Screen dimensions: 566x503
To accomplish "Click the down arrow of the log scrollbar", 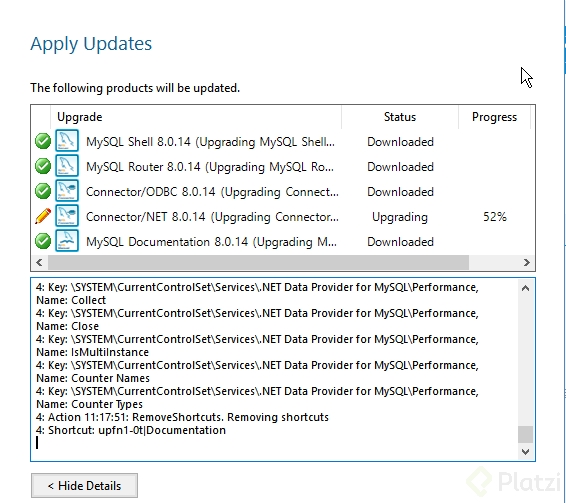I will tap(526, 452).
